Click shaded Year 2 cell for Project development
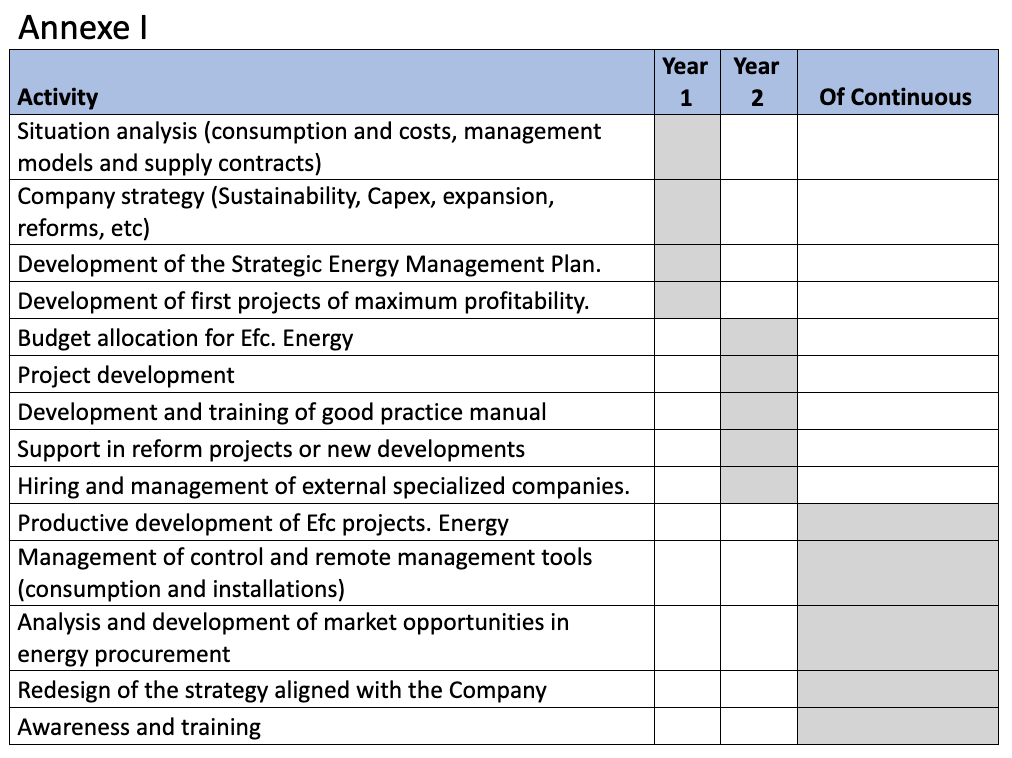Screen dimensions: 1012x758 (x=758, y=374)
